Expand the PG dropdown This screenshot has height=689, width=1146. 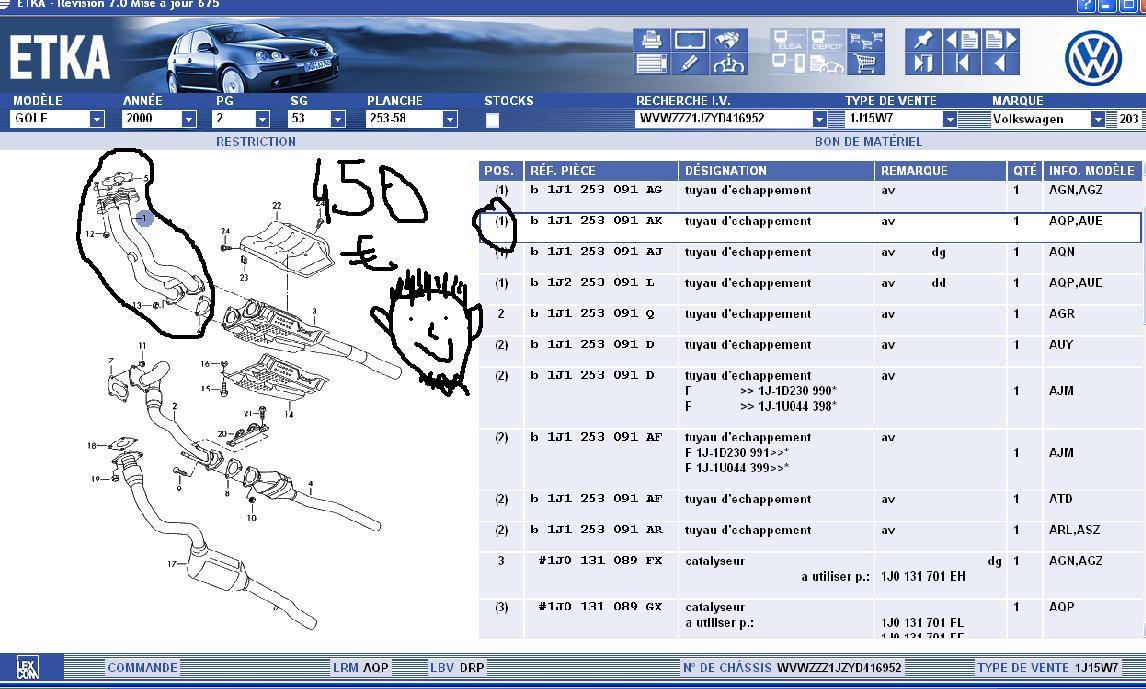pyautogui.click(x=262, y=118)
